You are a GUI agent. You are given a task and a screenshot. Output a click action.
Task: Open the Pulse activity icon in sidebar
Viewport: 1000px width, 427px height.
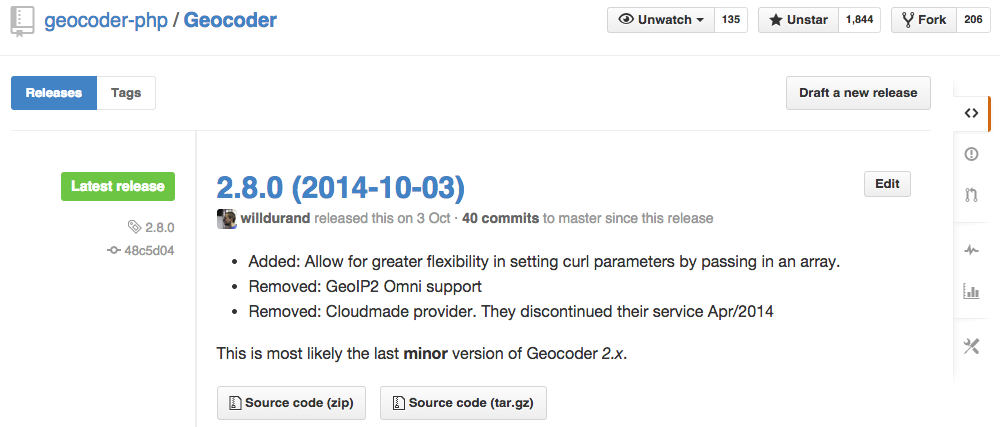coord(971,250)
